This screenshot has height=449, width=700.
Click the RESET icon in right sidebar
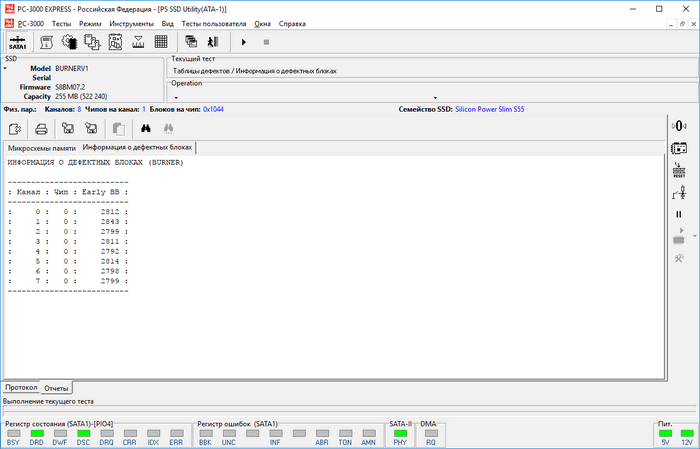679,170
